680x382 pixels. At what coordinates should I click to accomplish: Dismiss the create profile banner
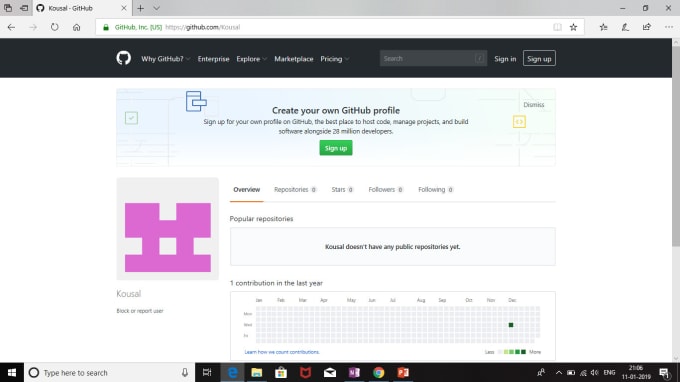533,104
